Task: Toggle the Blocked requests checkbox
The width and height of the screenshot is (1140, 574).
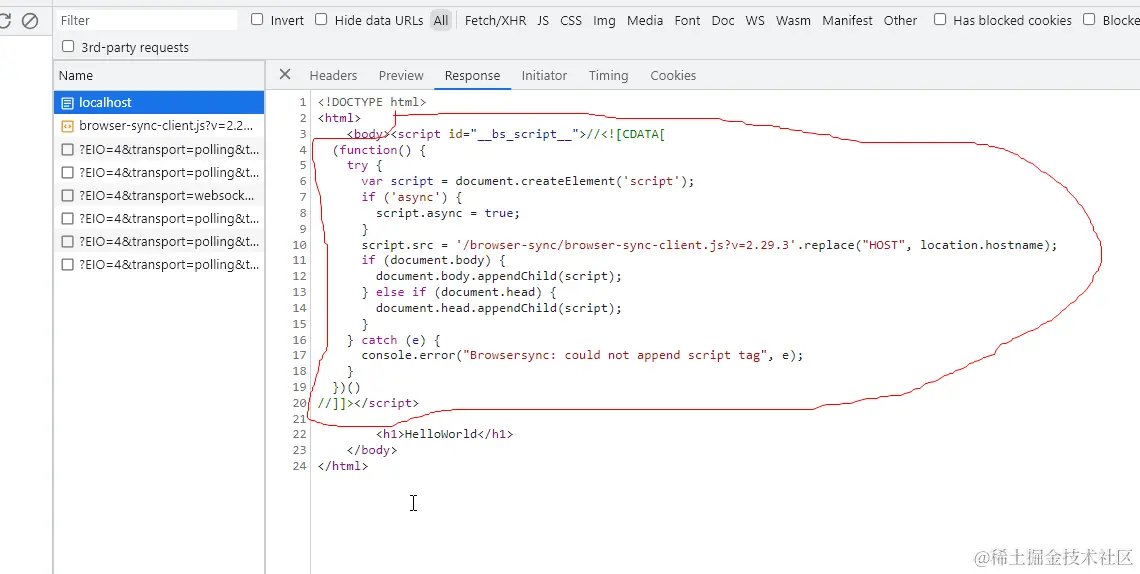Action: coord(1089,20)
